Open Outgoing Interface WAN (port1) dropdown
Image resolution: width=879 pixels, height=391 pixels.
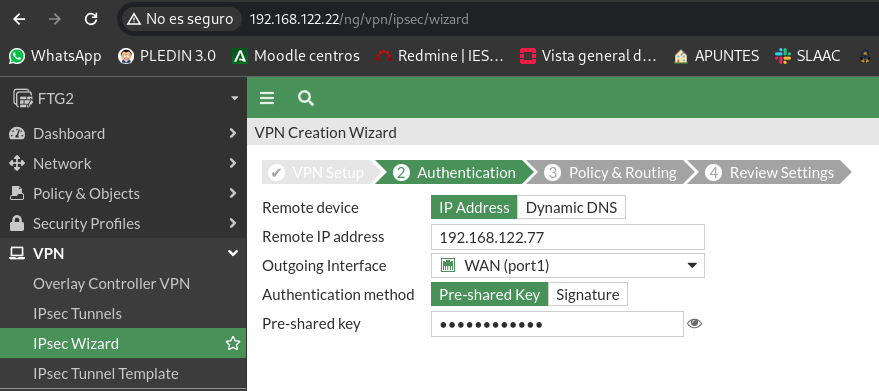click(x=567, y=265)
